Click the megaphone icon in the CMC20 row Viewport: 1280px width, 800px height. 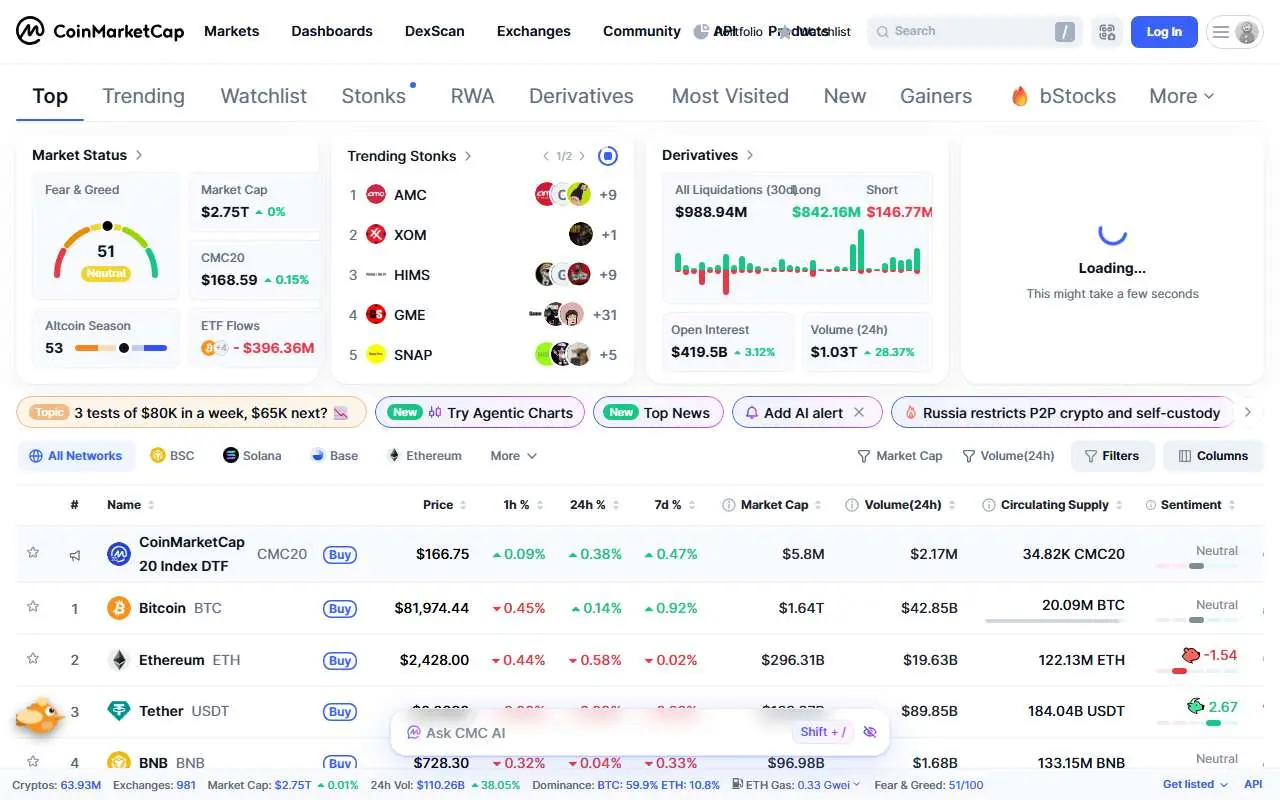tap(75, 555)
